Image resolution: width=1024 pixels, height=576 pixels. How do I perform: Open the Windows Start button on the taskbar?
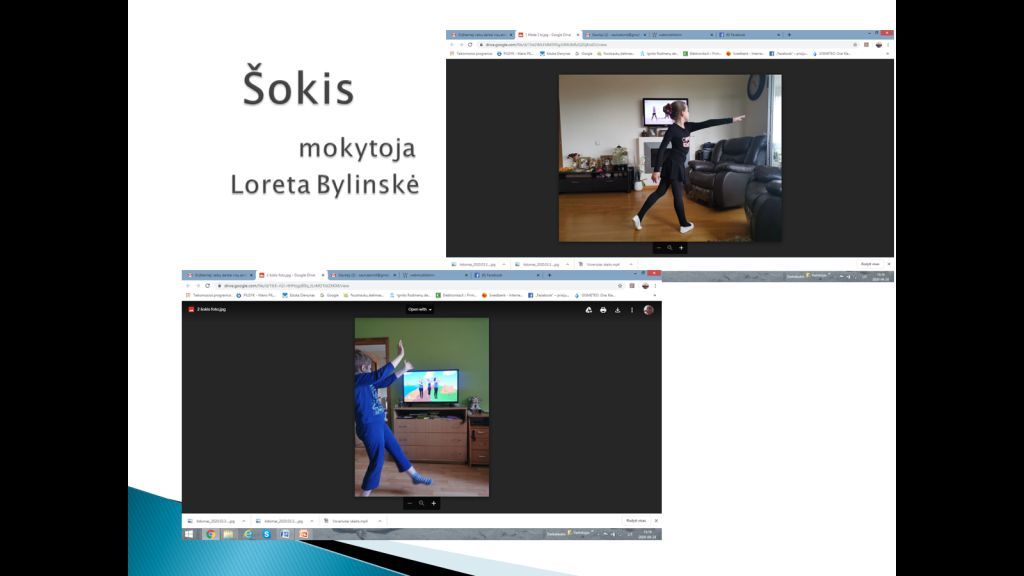tap(189, 534)
